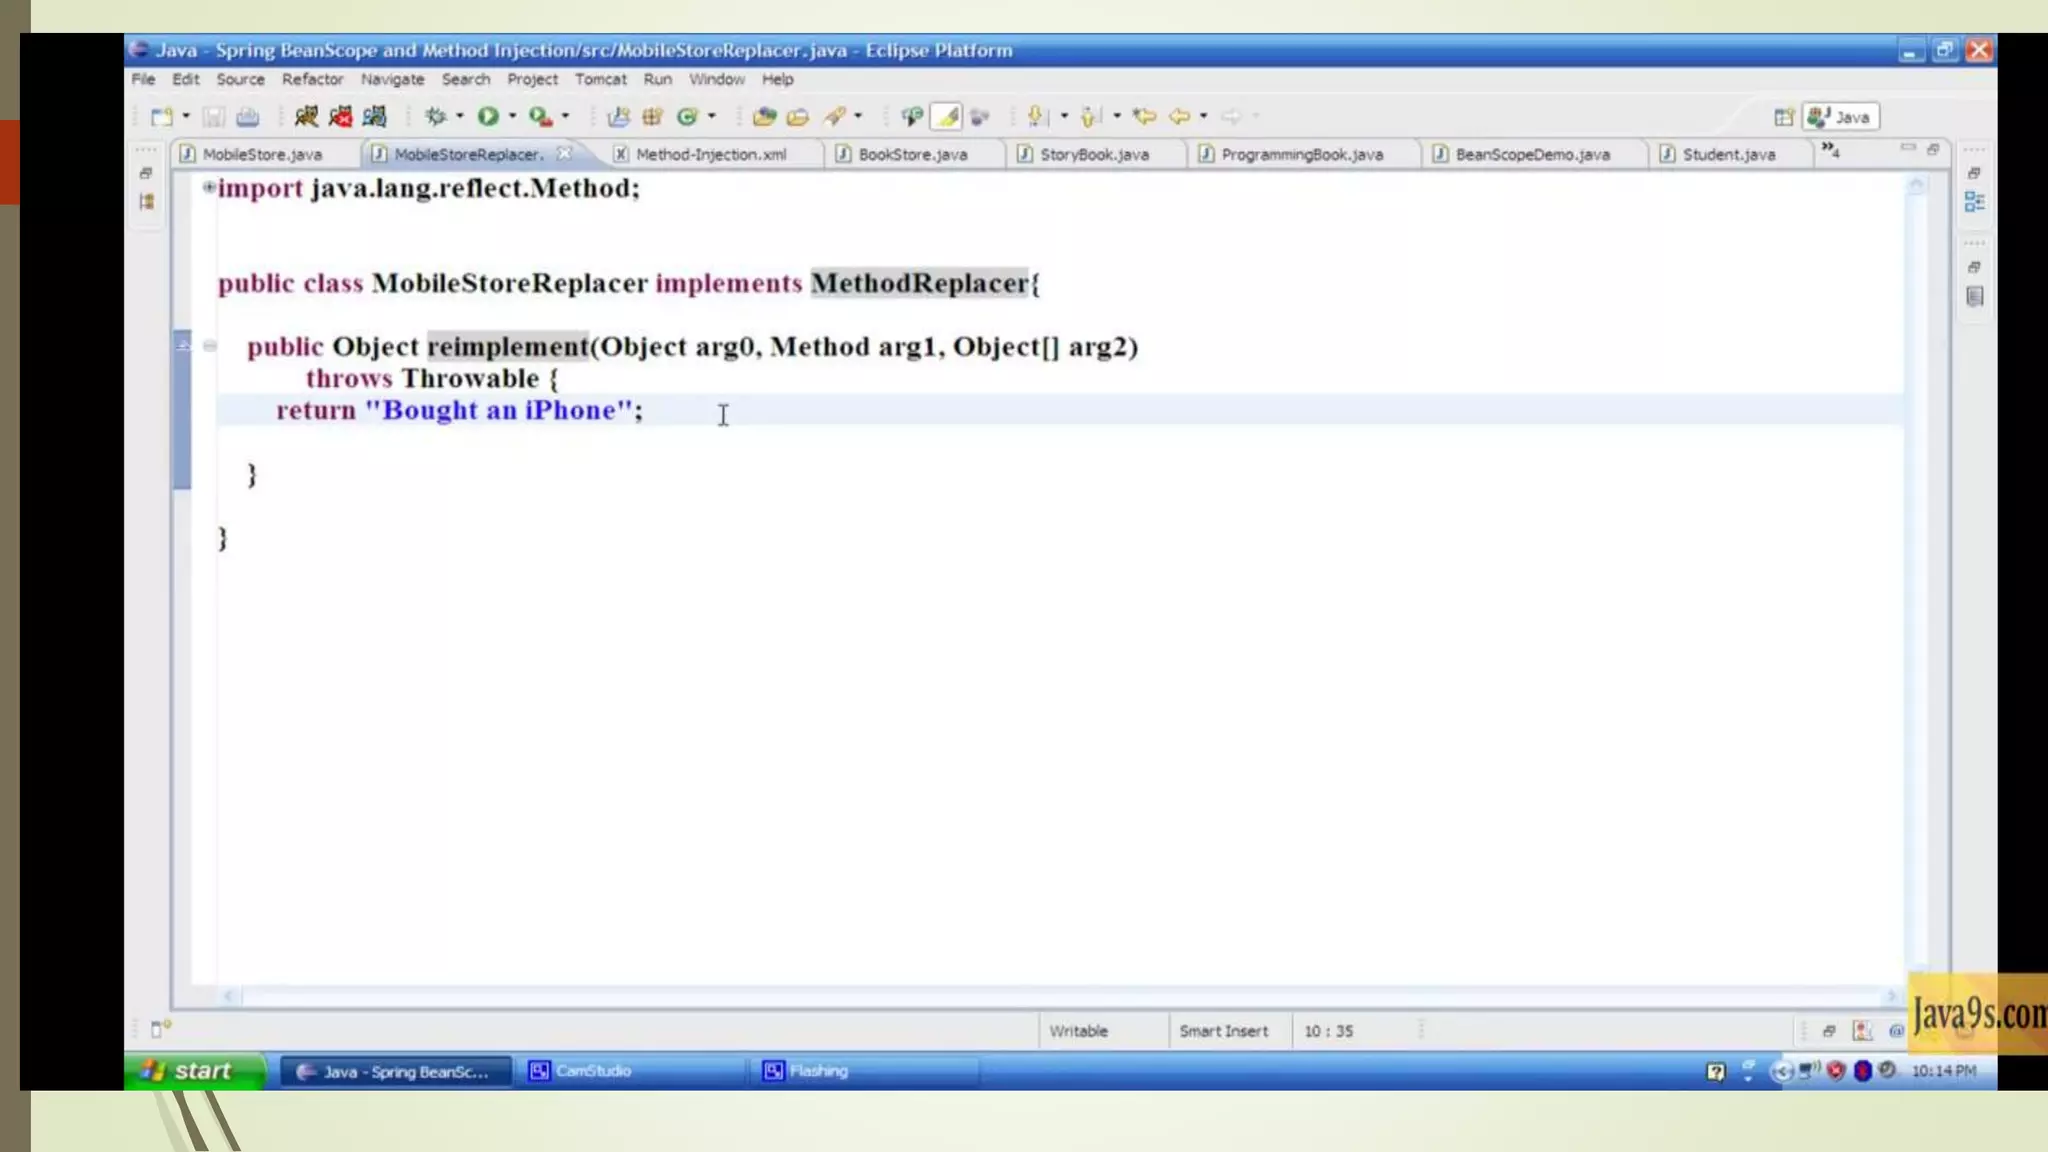Viewport: 2048px width, 1152px height.
Task: Switch to Method-Injection.xml tab
Action: [x=710, y=154]
